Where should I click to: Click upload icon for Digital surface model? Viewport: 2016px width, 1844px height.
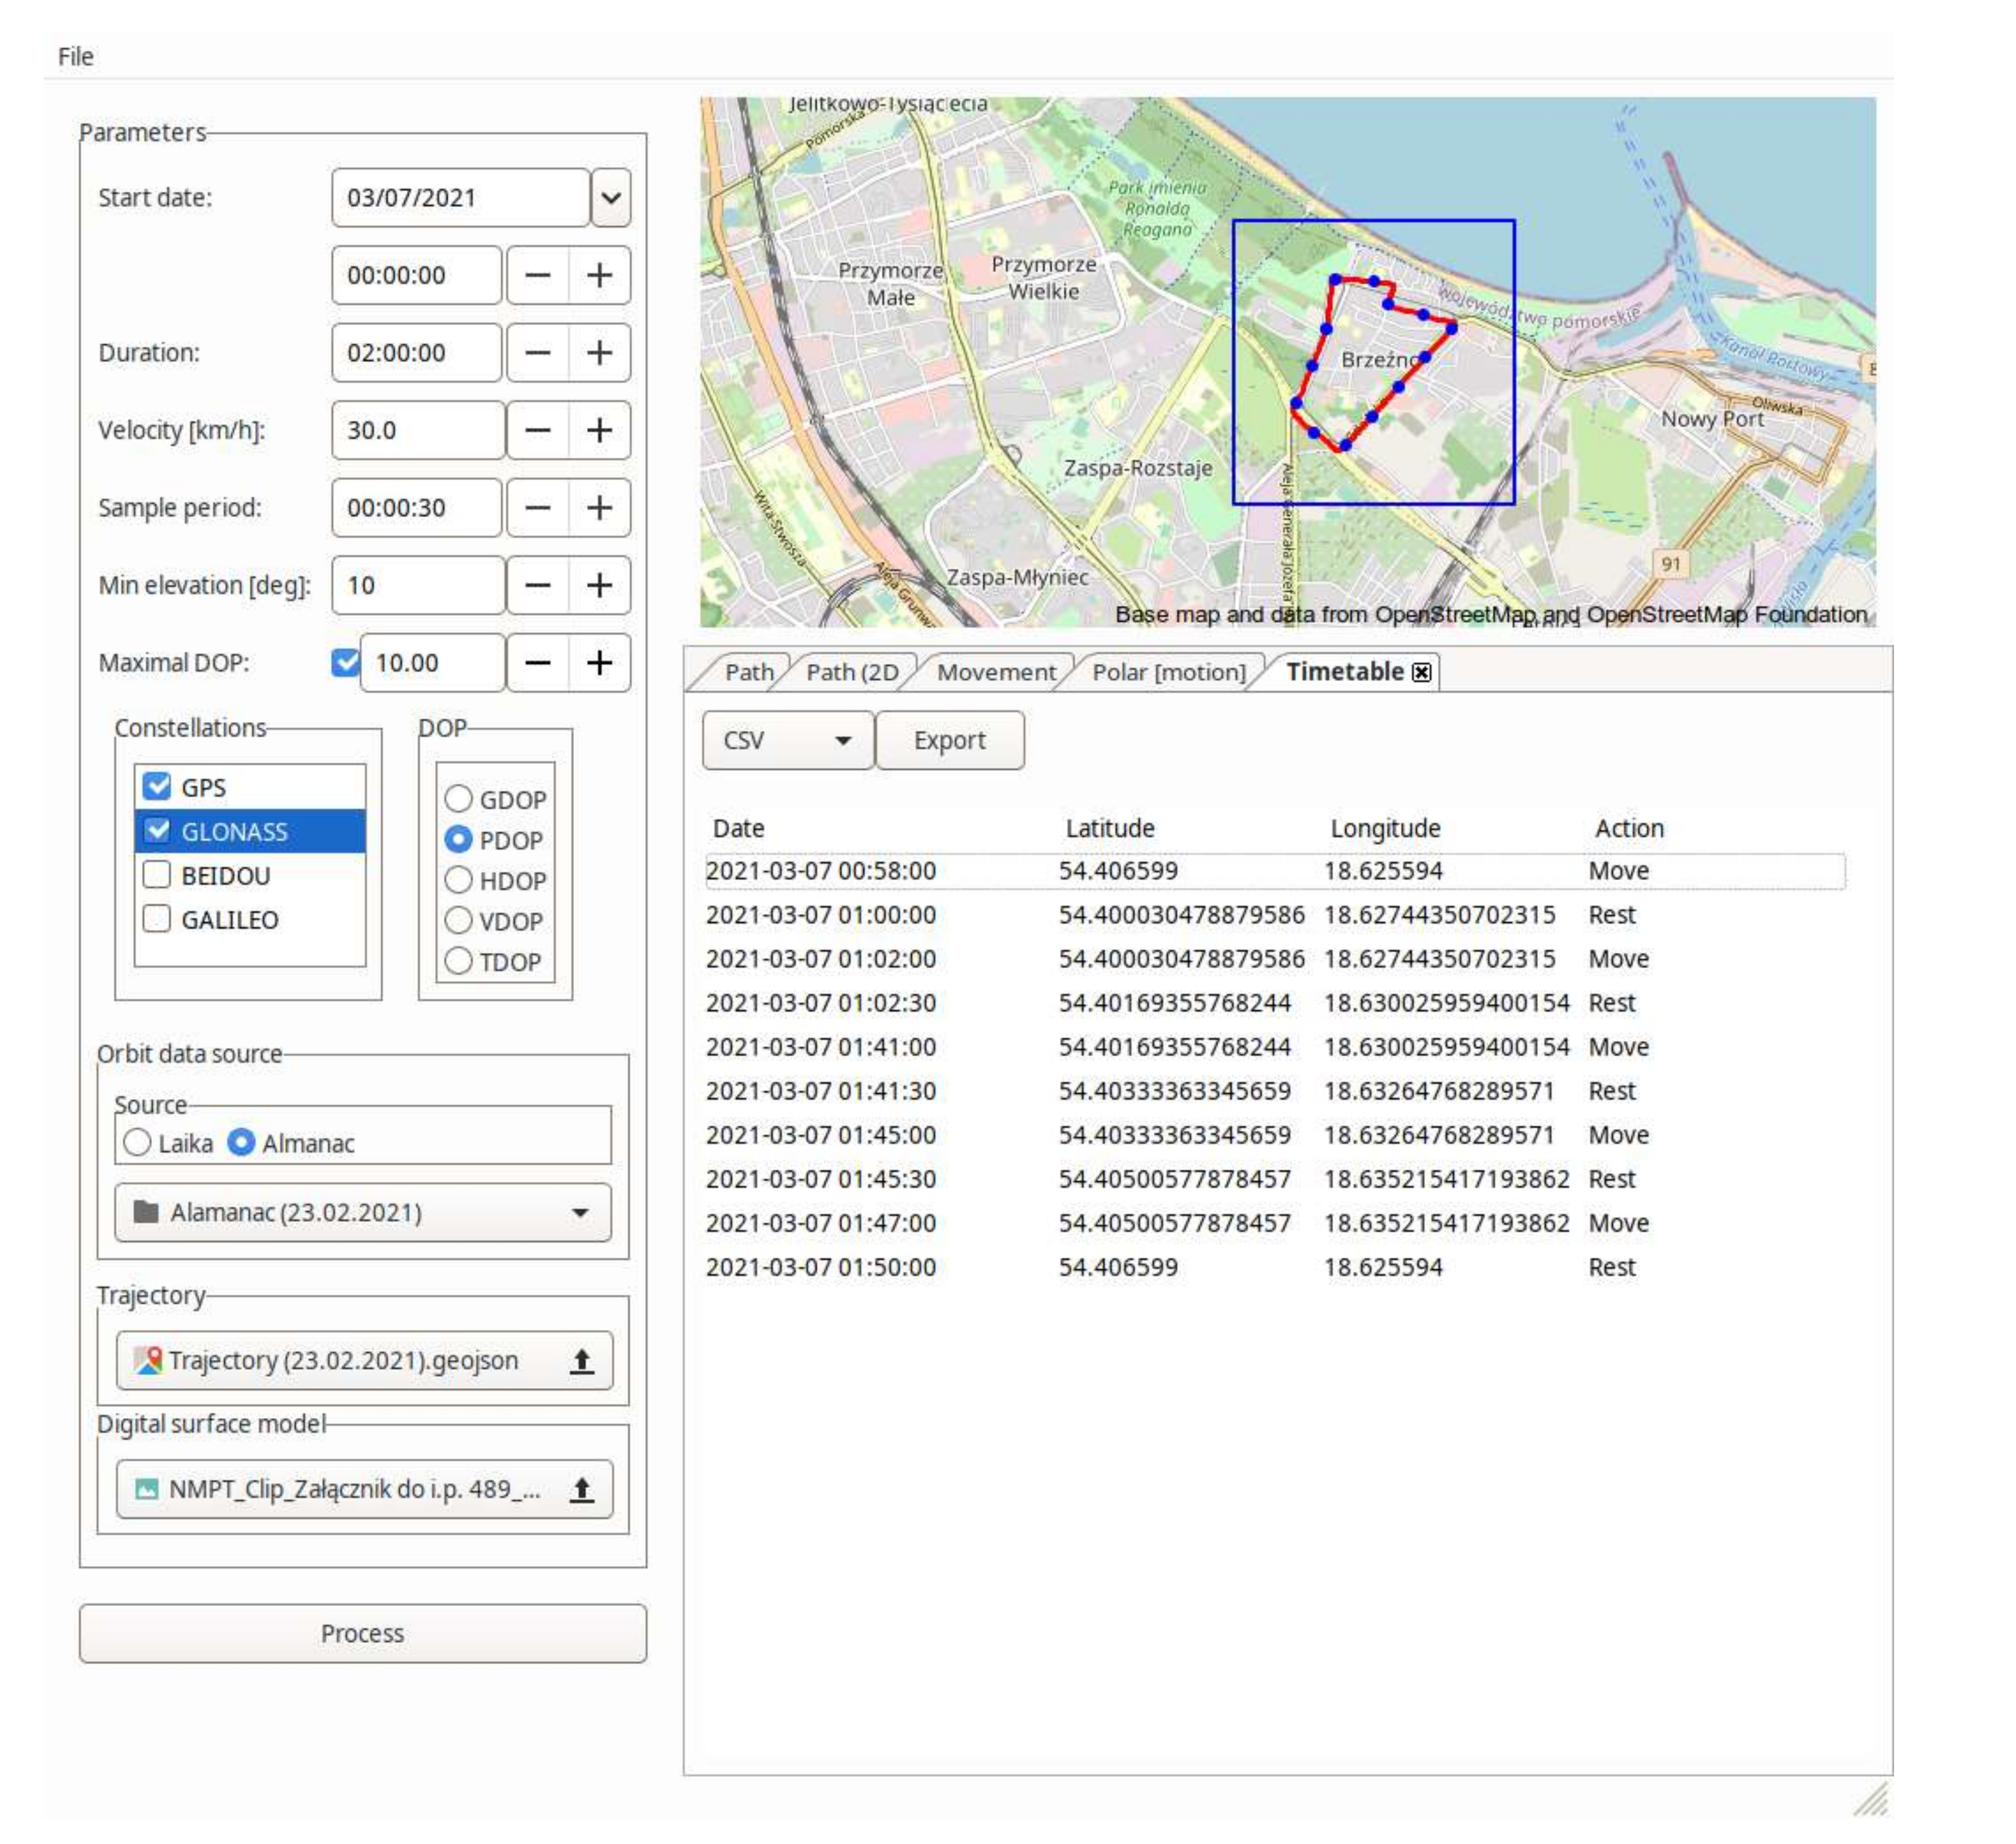point(581,1490)
